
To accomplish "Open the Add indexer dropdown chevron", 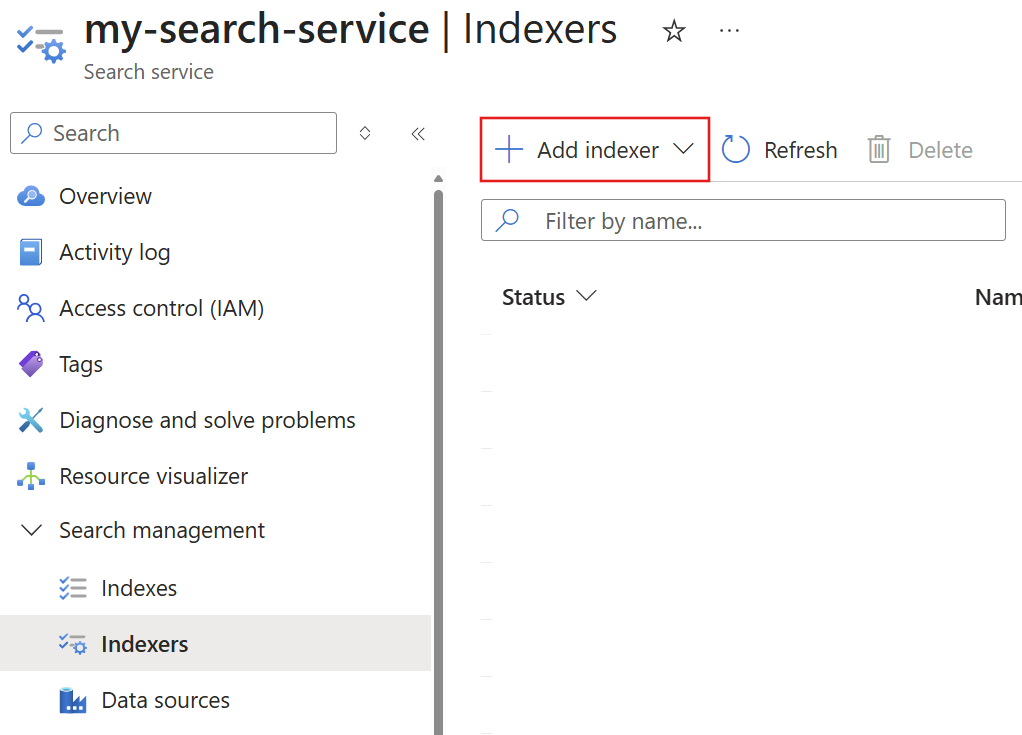I will click(683, 149).
